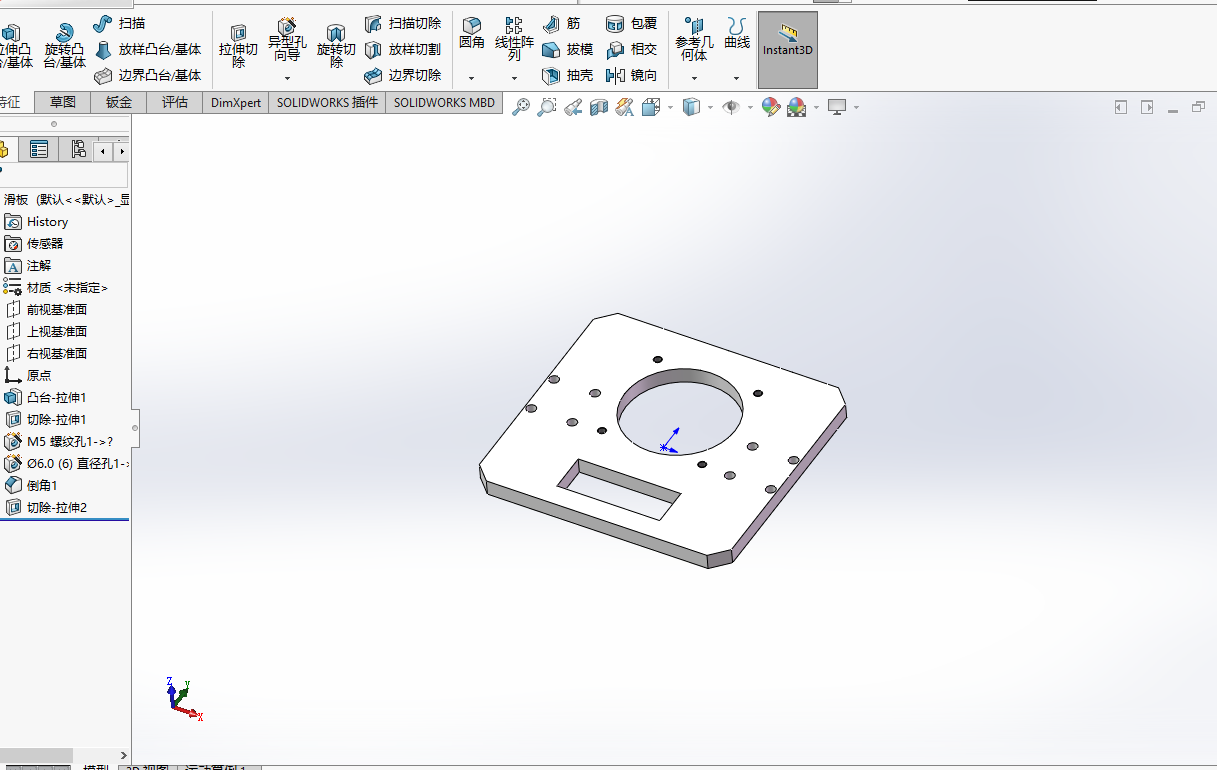This screenshot has height=770, width=1217.
Task: Open dropdown under 线性阵列
Action: point(514,78)
